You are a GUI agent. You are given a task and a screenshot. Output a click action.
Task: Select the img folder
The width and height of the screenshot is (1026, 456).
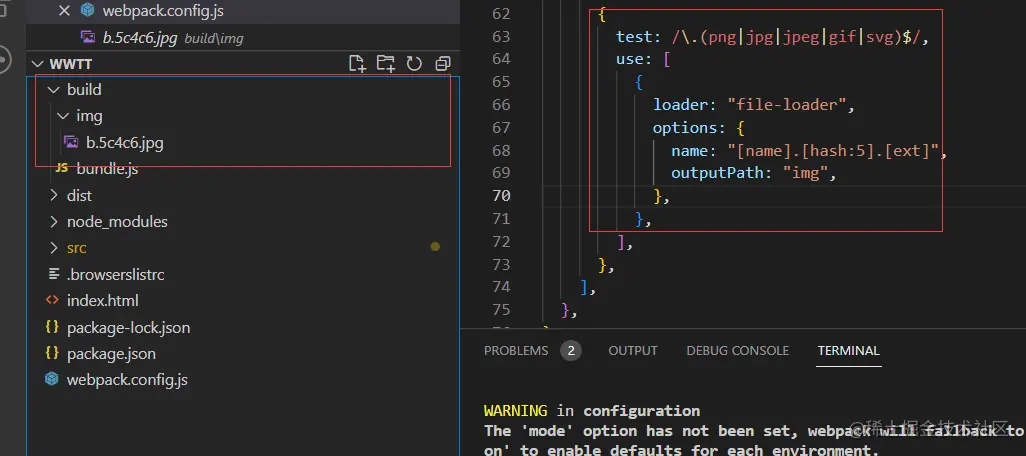coord(89,116)
